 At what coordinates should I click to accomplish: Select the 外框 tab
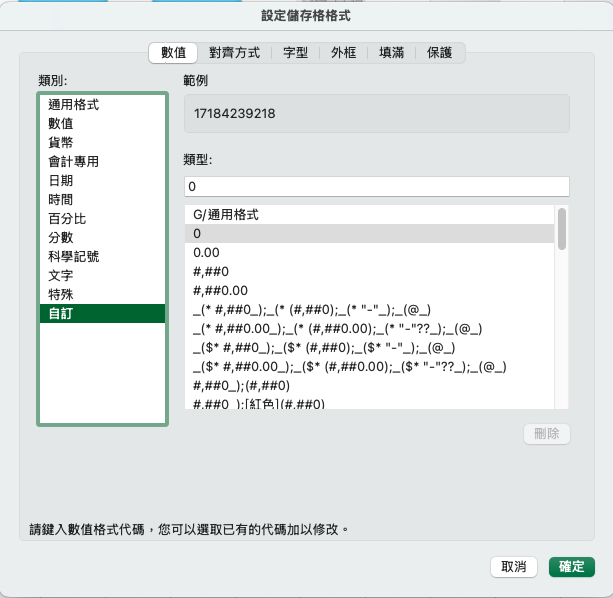[343, 52]
